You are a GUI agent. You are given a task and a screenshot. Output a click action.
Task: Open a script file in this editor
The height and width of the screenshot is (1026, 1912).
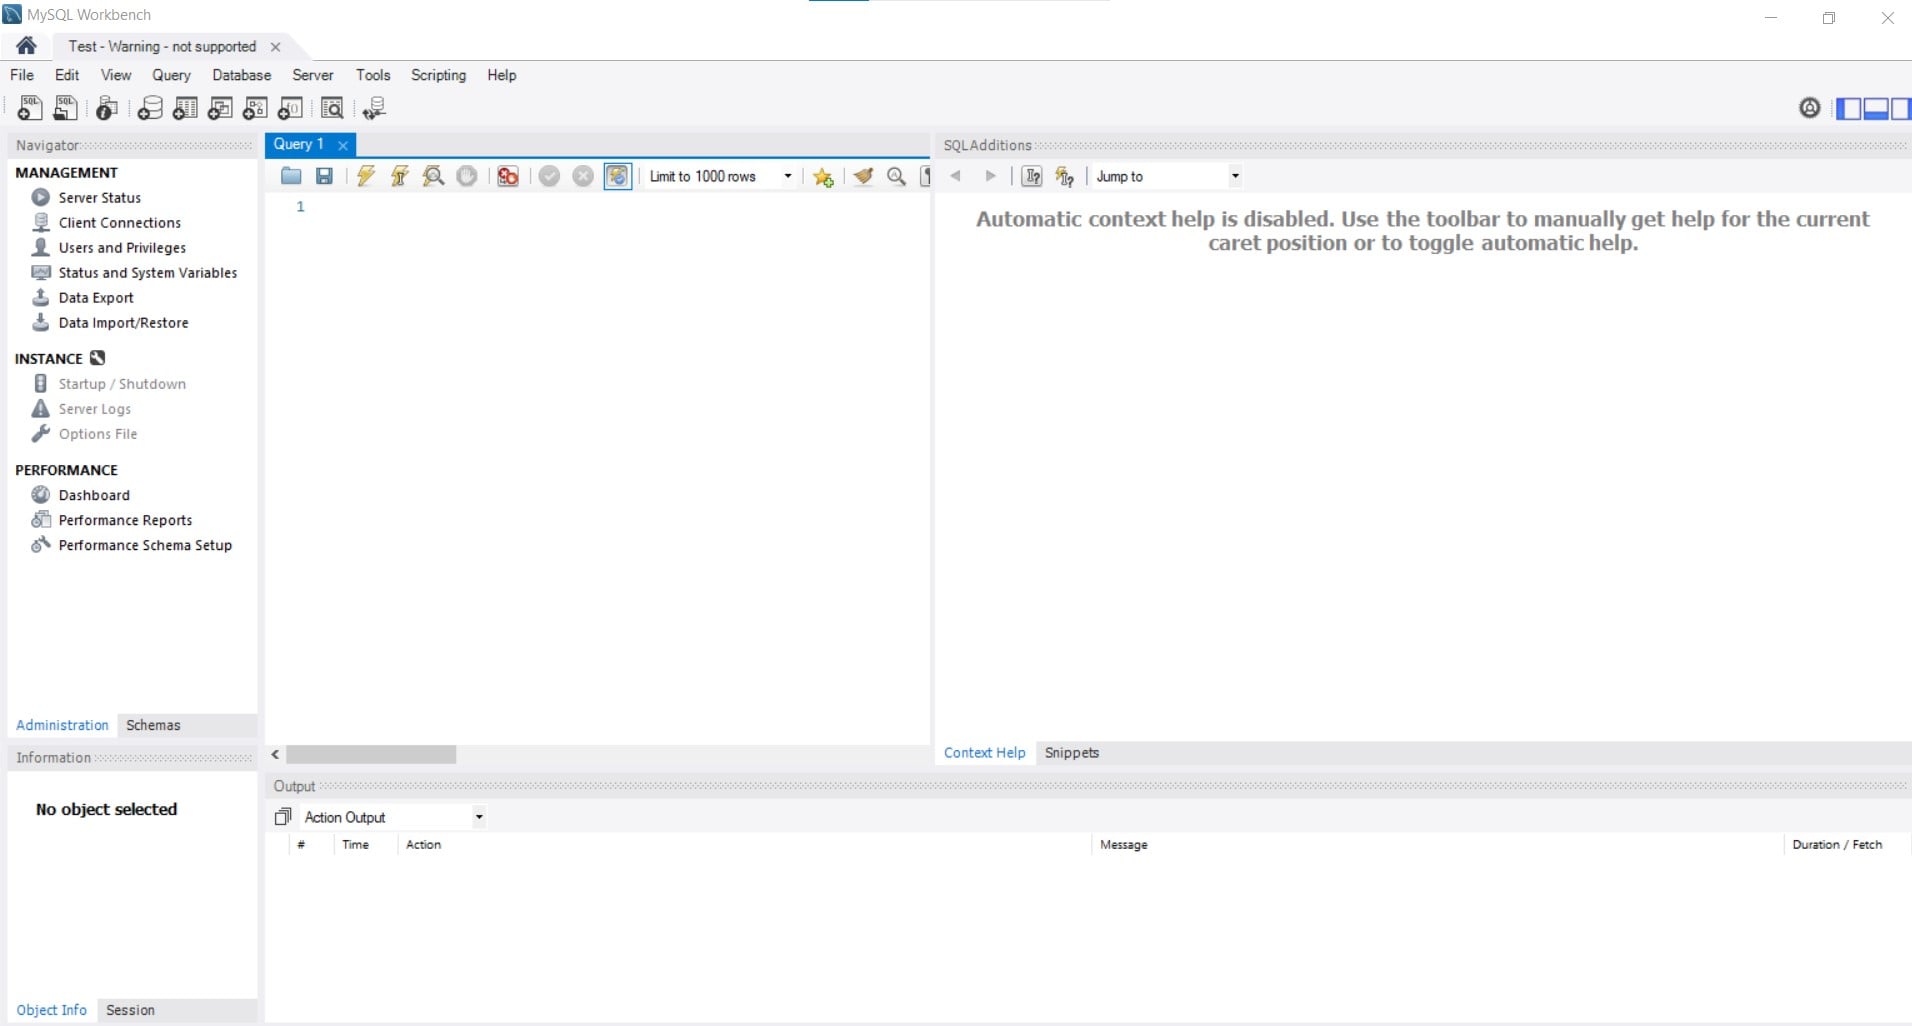tap(291, 176)
